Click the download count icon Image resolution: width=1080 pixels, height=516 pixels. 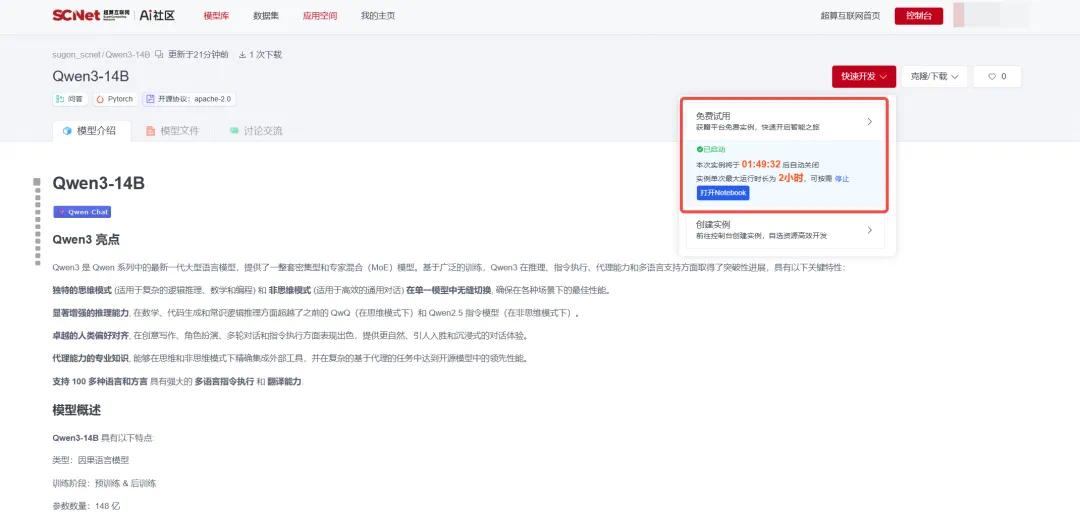(x=242, y=55)
